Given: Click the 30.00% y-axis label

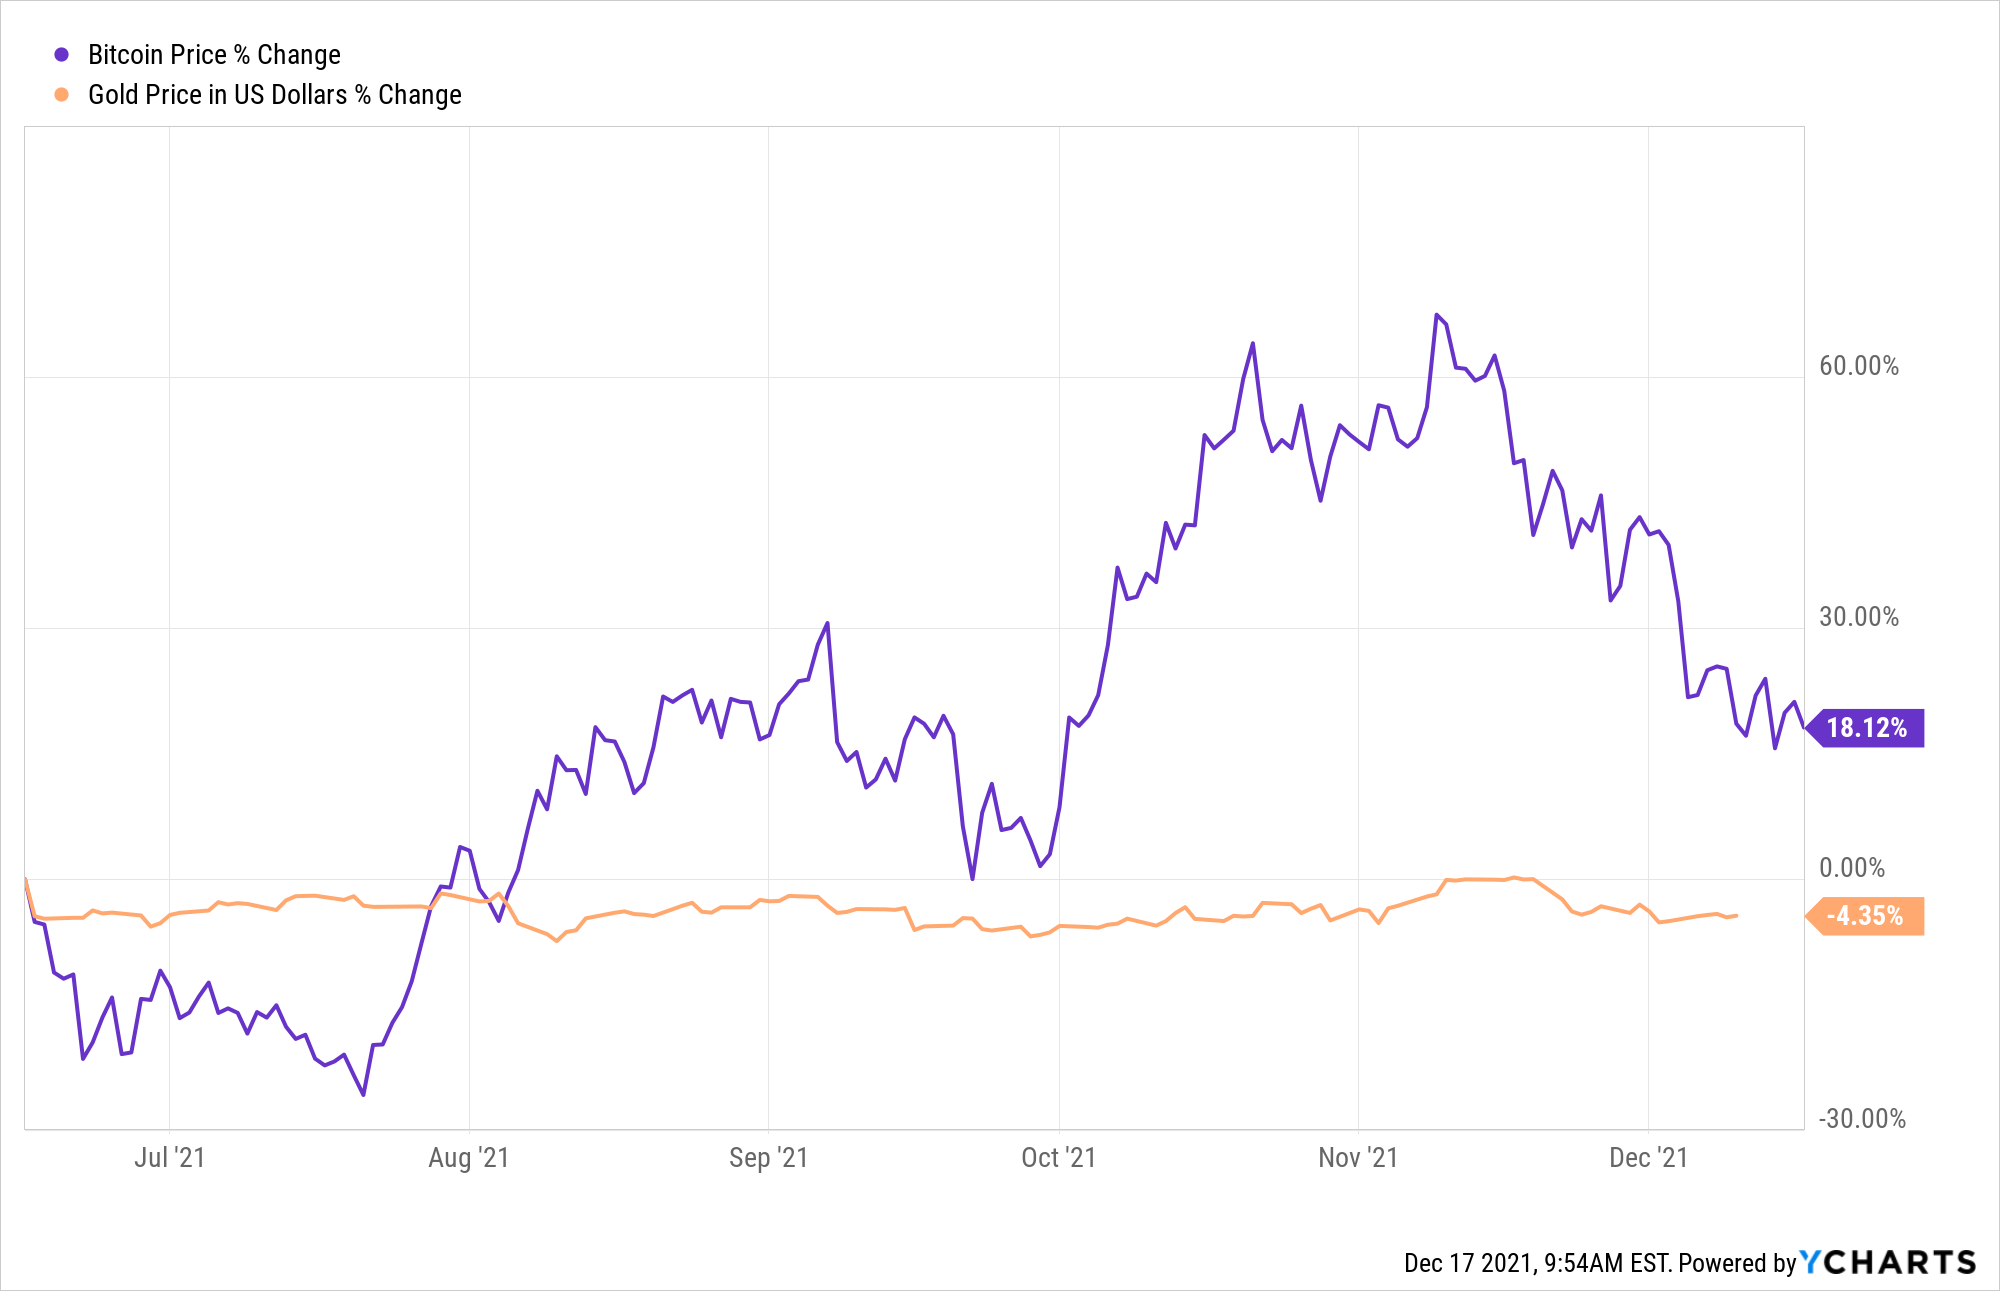Looking at the screenshot, I should click(x=1859, y=617).
